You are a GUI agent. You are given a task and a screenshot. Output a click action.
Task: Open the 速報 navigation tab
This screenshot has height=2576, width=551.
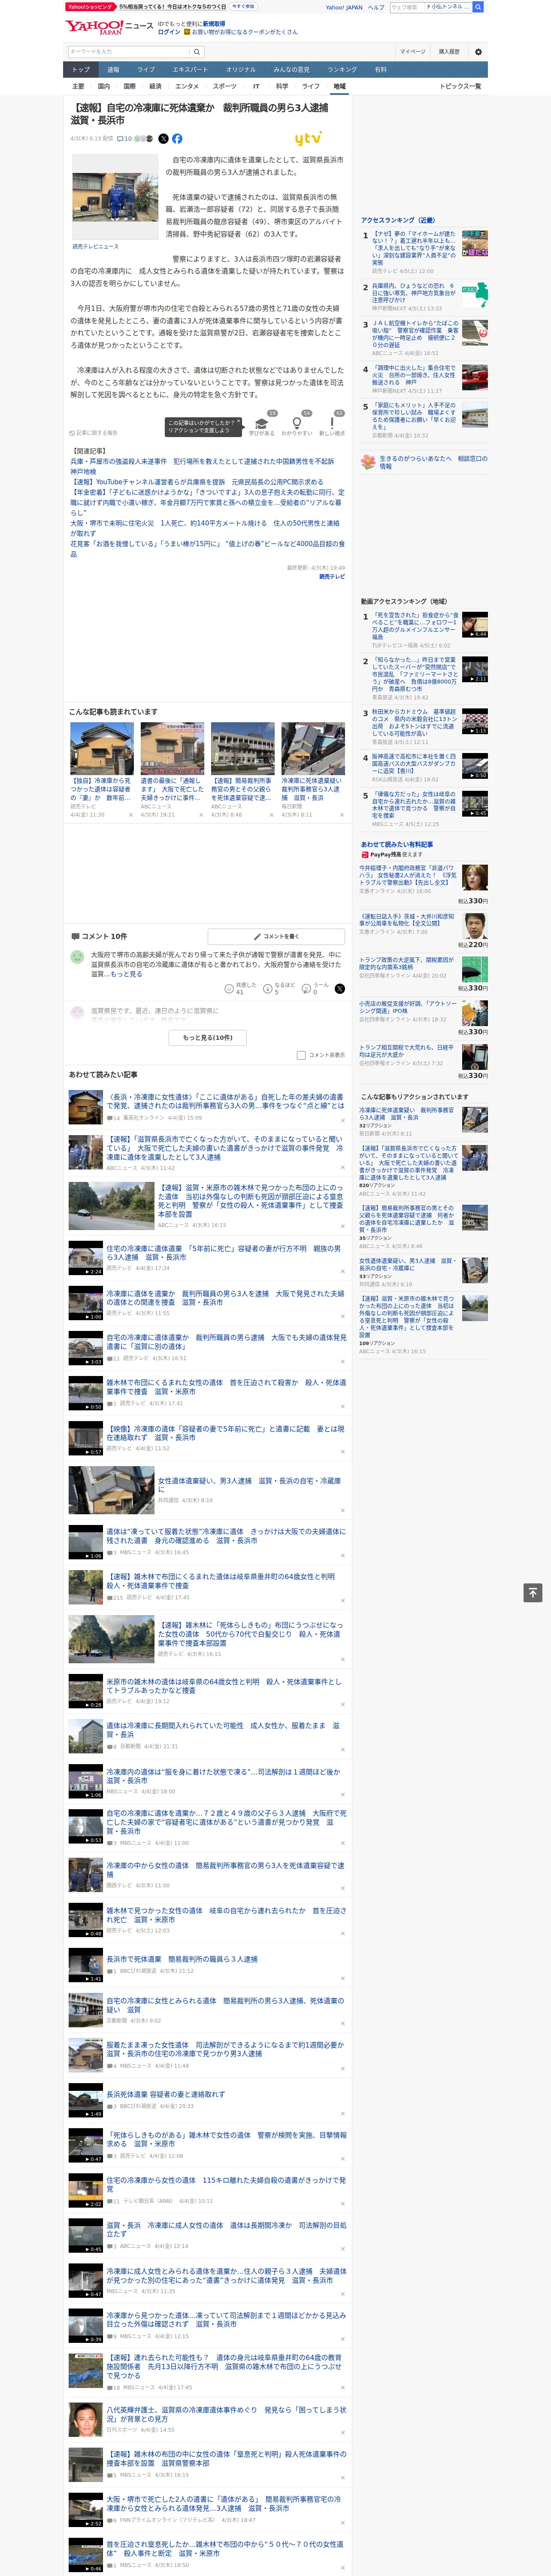pos(113,70)
